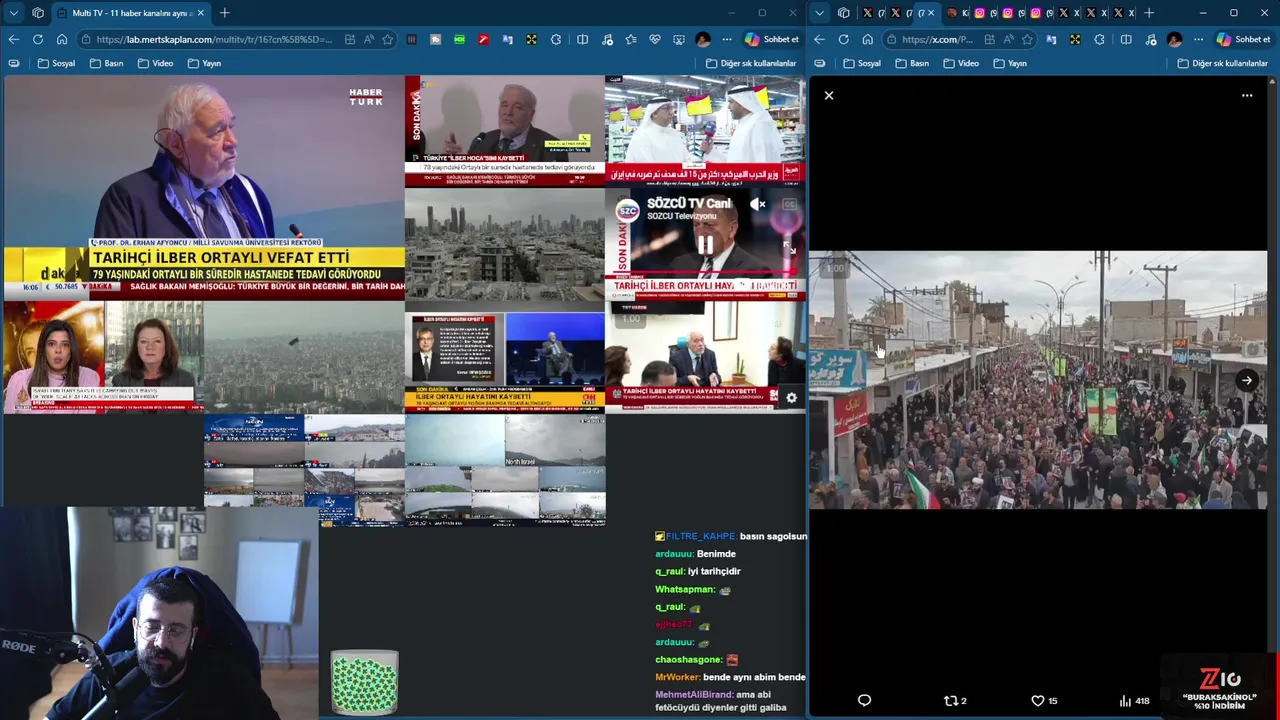
Task: Add Multi TV page to favorites
Action: click(x=388, y=39)
